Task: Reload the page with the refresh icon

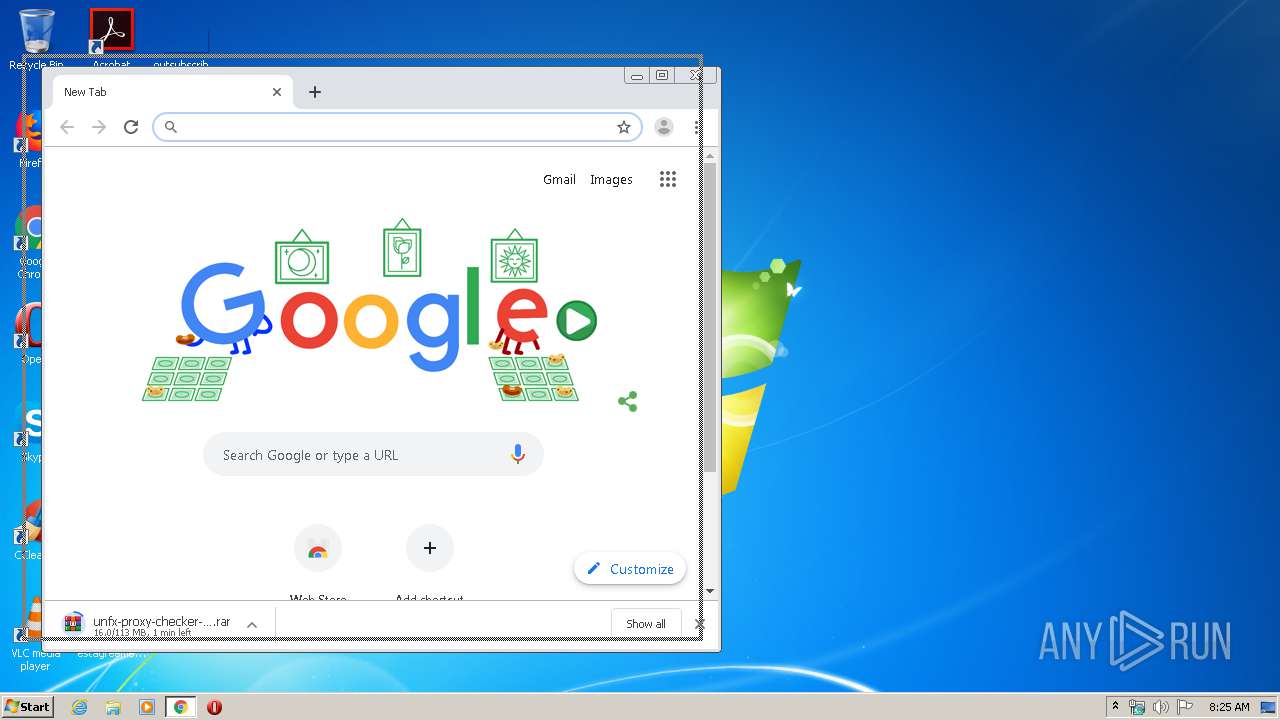Action: coord(131,127)
